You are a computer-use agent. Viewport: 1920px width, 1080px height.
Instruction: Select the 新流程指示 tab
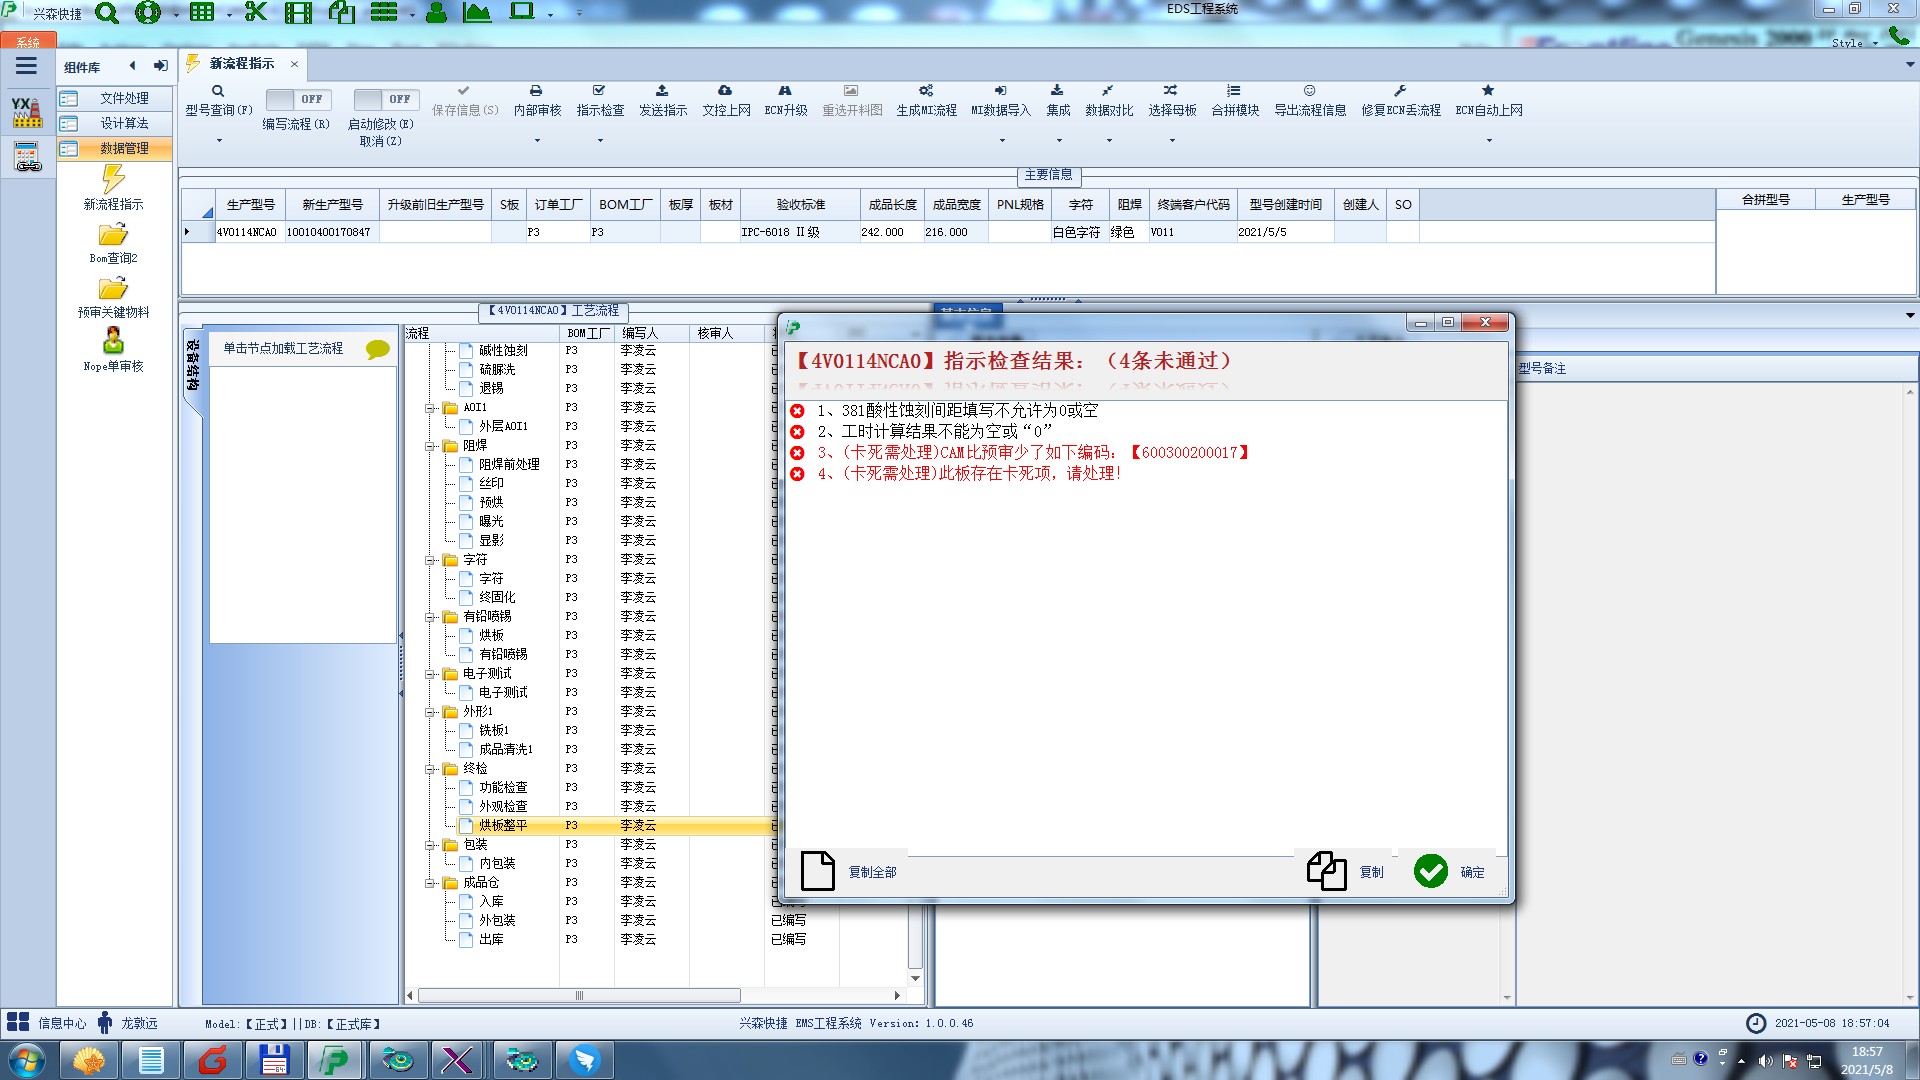(241, 64)
